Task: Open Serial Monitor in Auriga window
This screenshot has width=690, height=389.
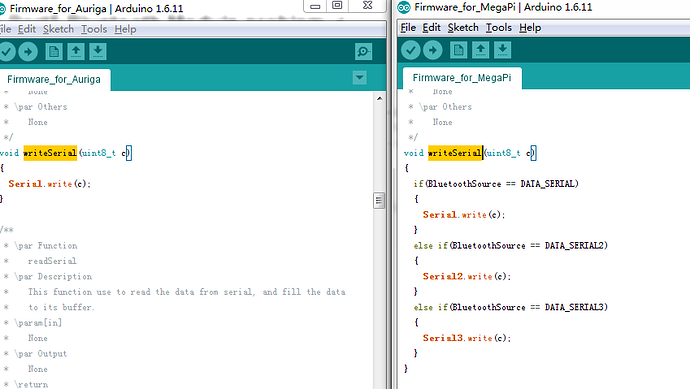Action: coord(363,51)
